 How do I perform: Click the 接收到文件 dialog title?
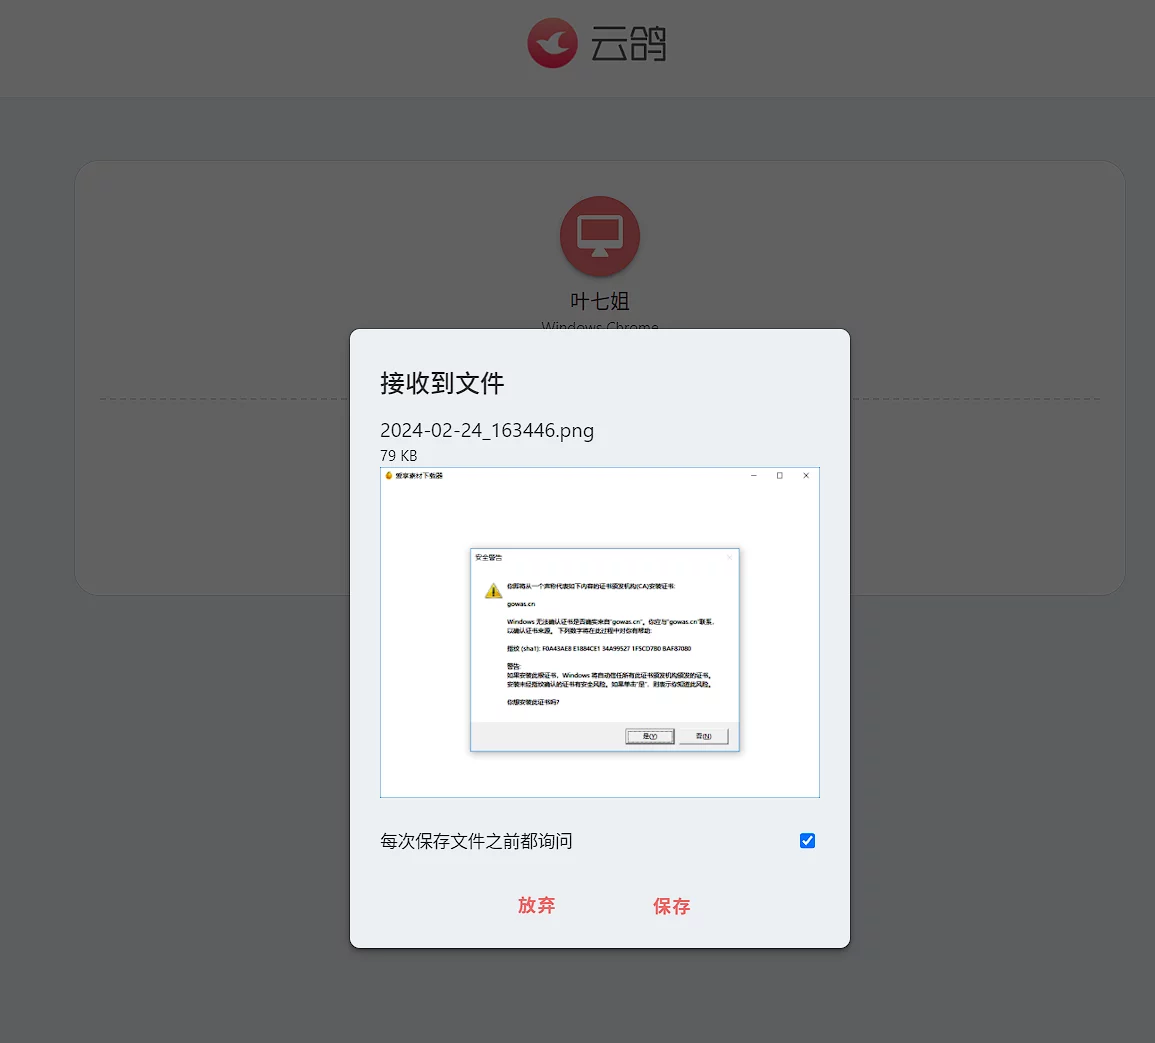coord(442,383)
